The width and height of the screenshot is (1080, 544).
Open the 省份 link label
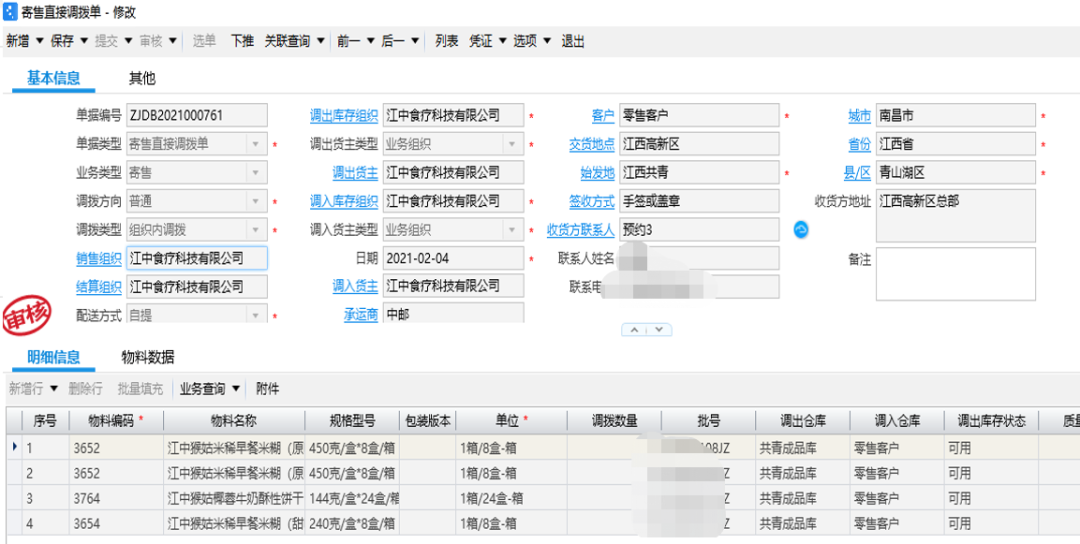click(860, 145)
